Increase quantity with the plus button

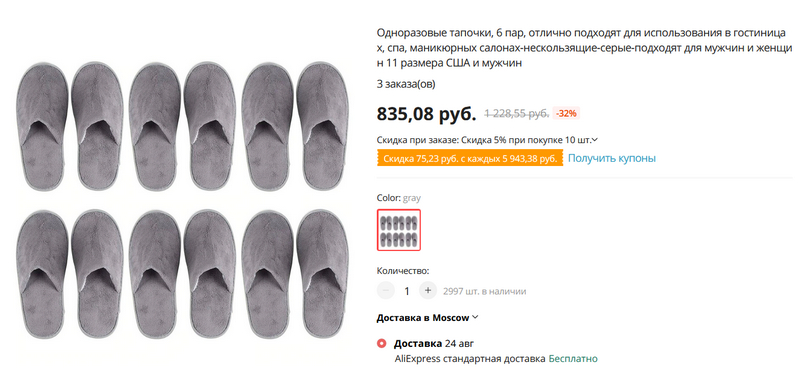pyautogui.click(x=428, y=291)
